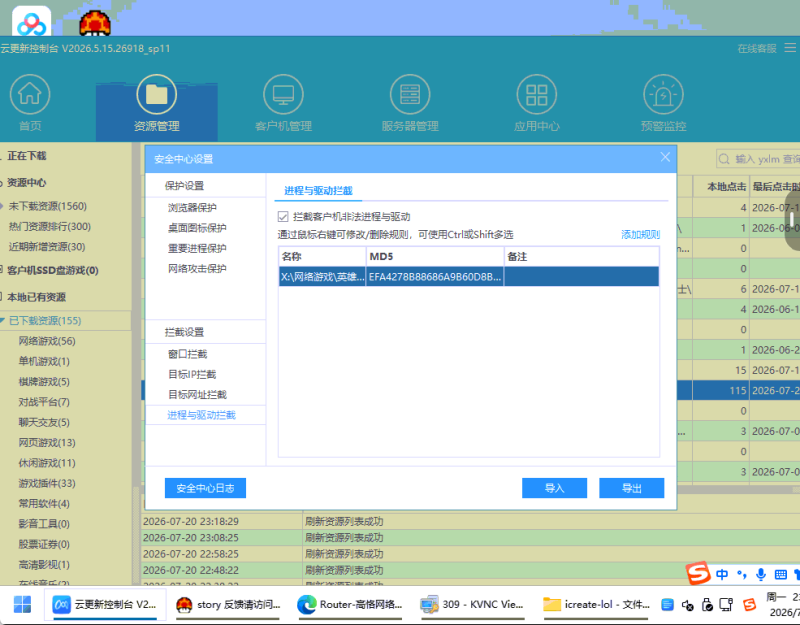Click the Sogou S input method icon

pos(698,574)
